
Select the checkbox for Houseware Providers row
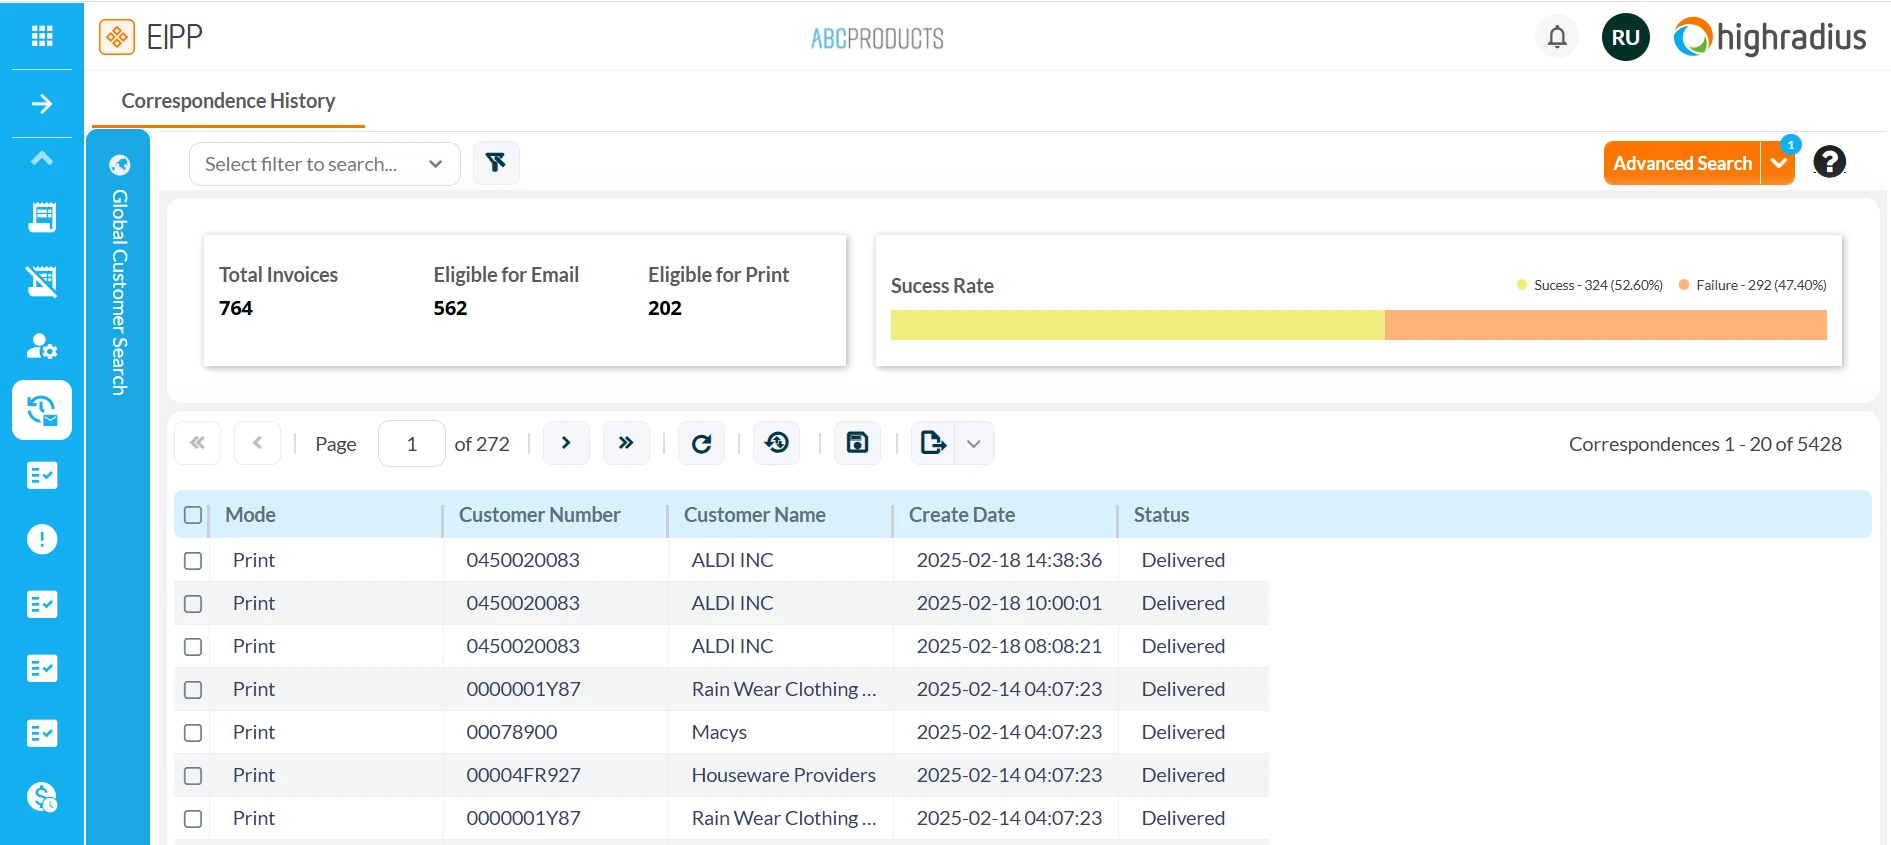(x=193, y=776)
